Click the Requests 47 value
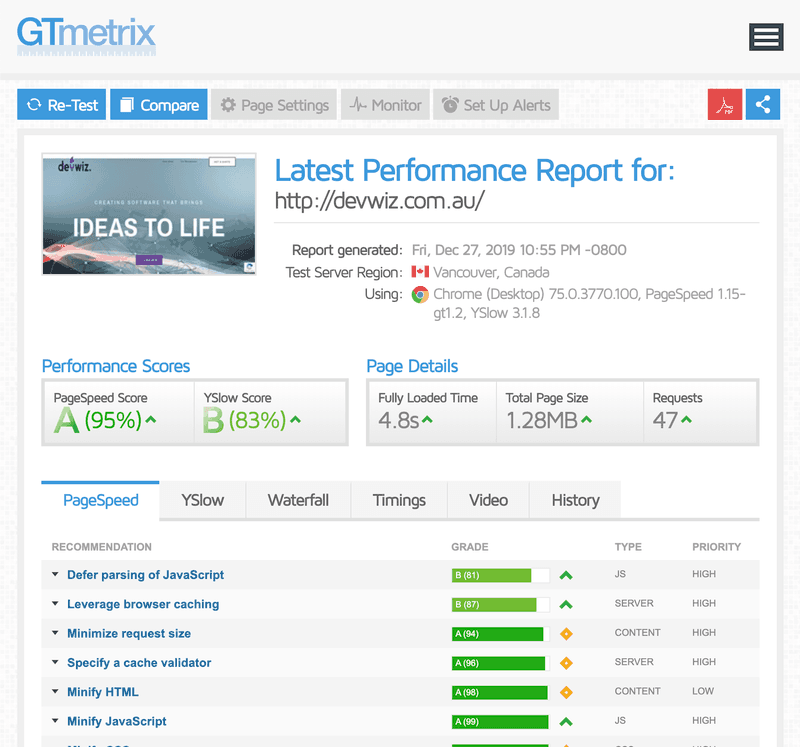Screen dimensions: 800x747 [665, 420]
